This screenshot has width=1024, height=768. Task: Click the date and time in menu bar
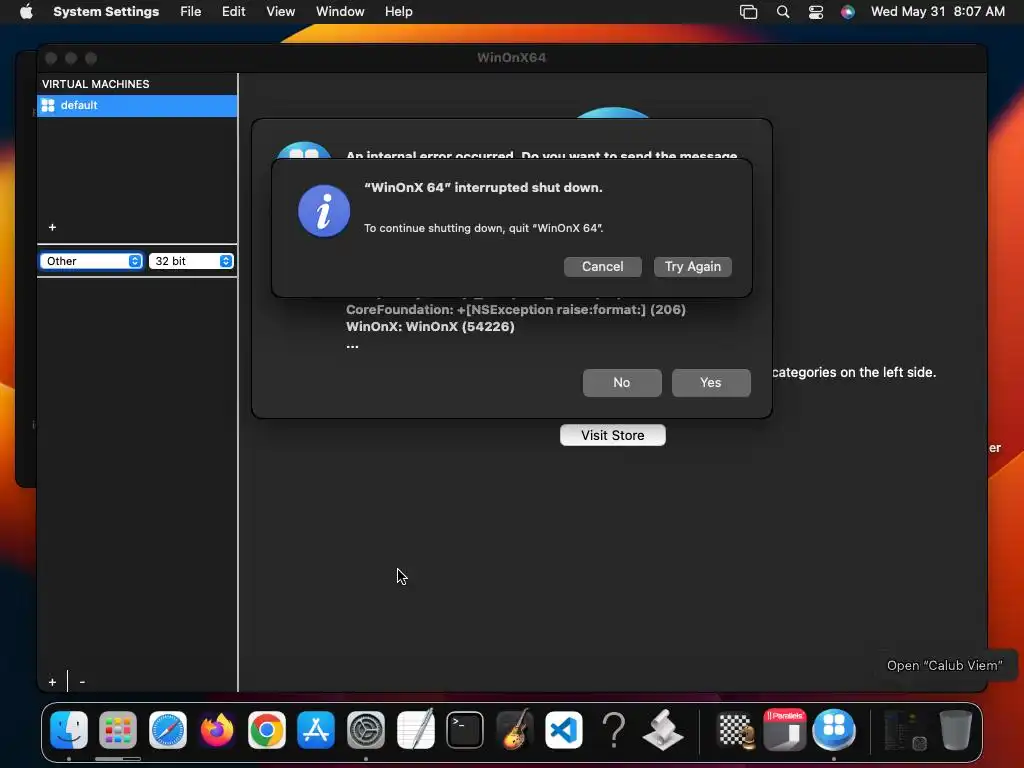(938, 12)
